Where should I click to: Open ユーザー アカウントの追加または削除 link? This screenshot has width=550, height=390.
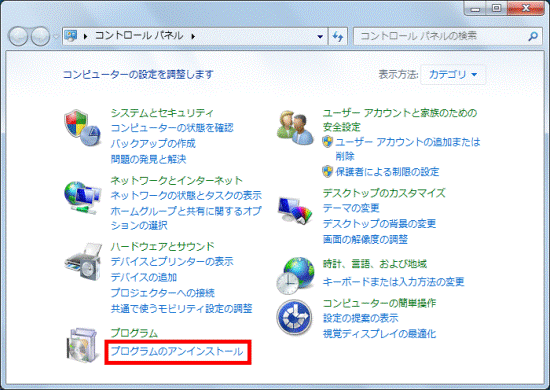click(x=407, y=149)
